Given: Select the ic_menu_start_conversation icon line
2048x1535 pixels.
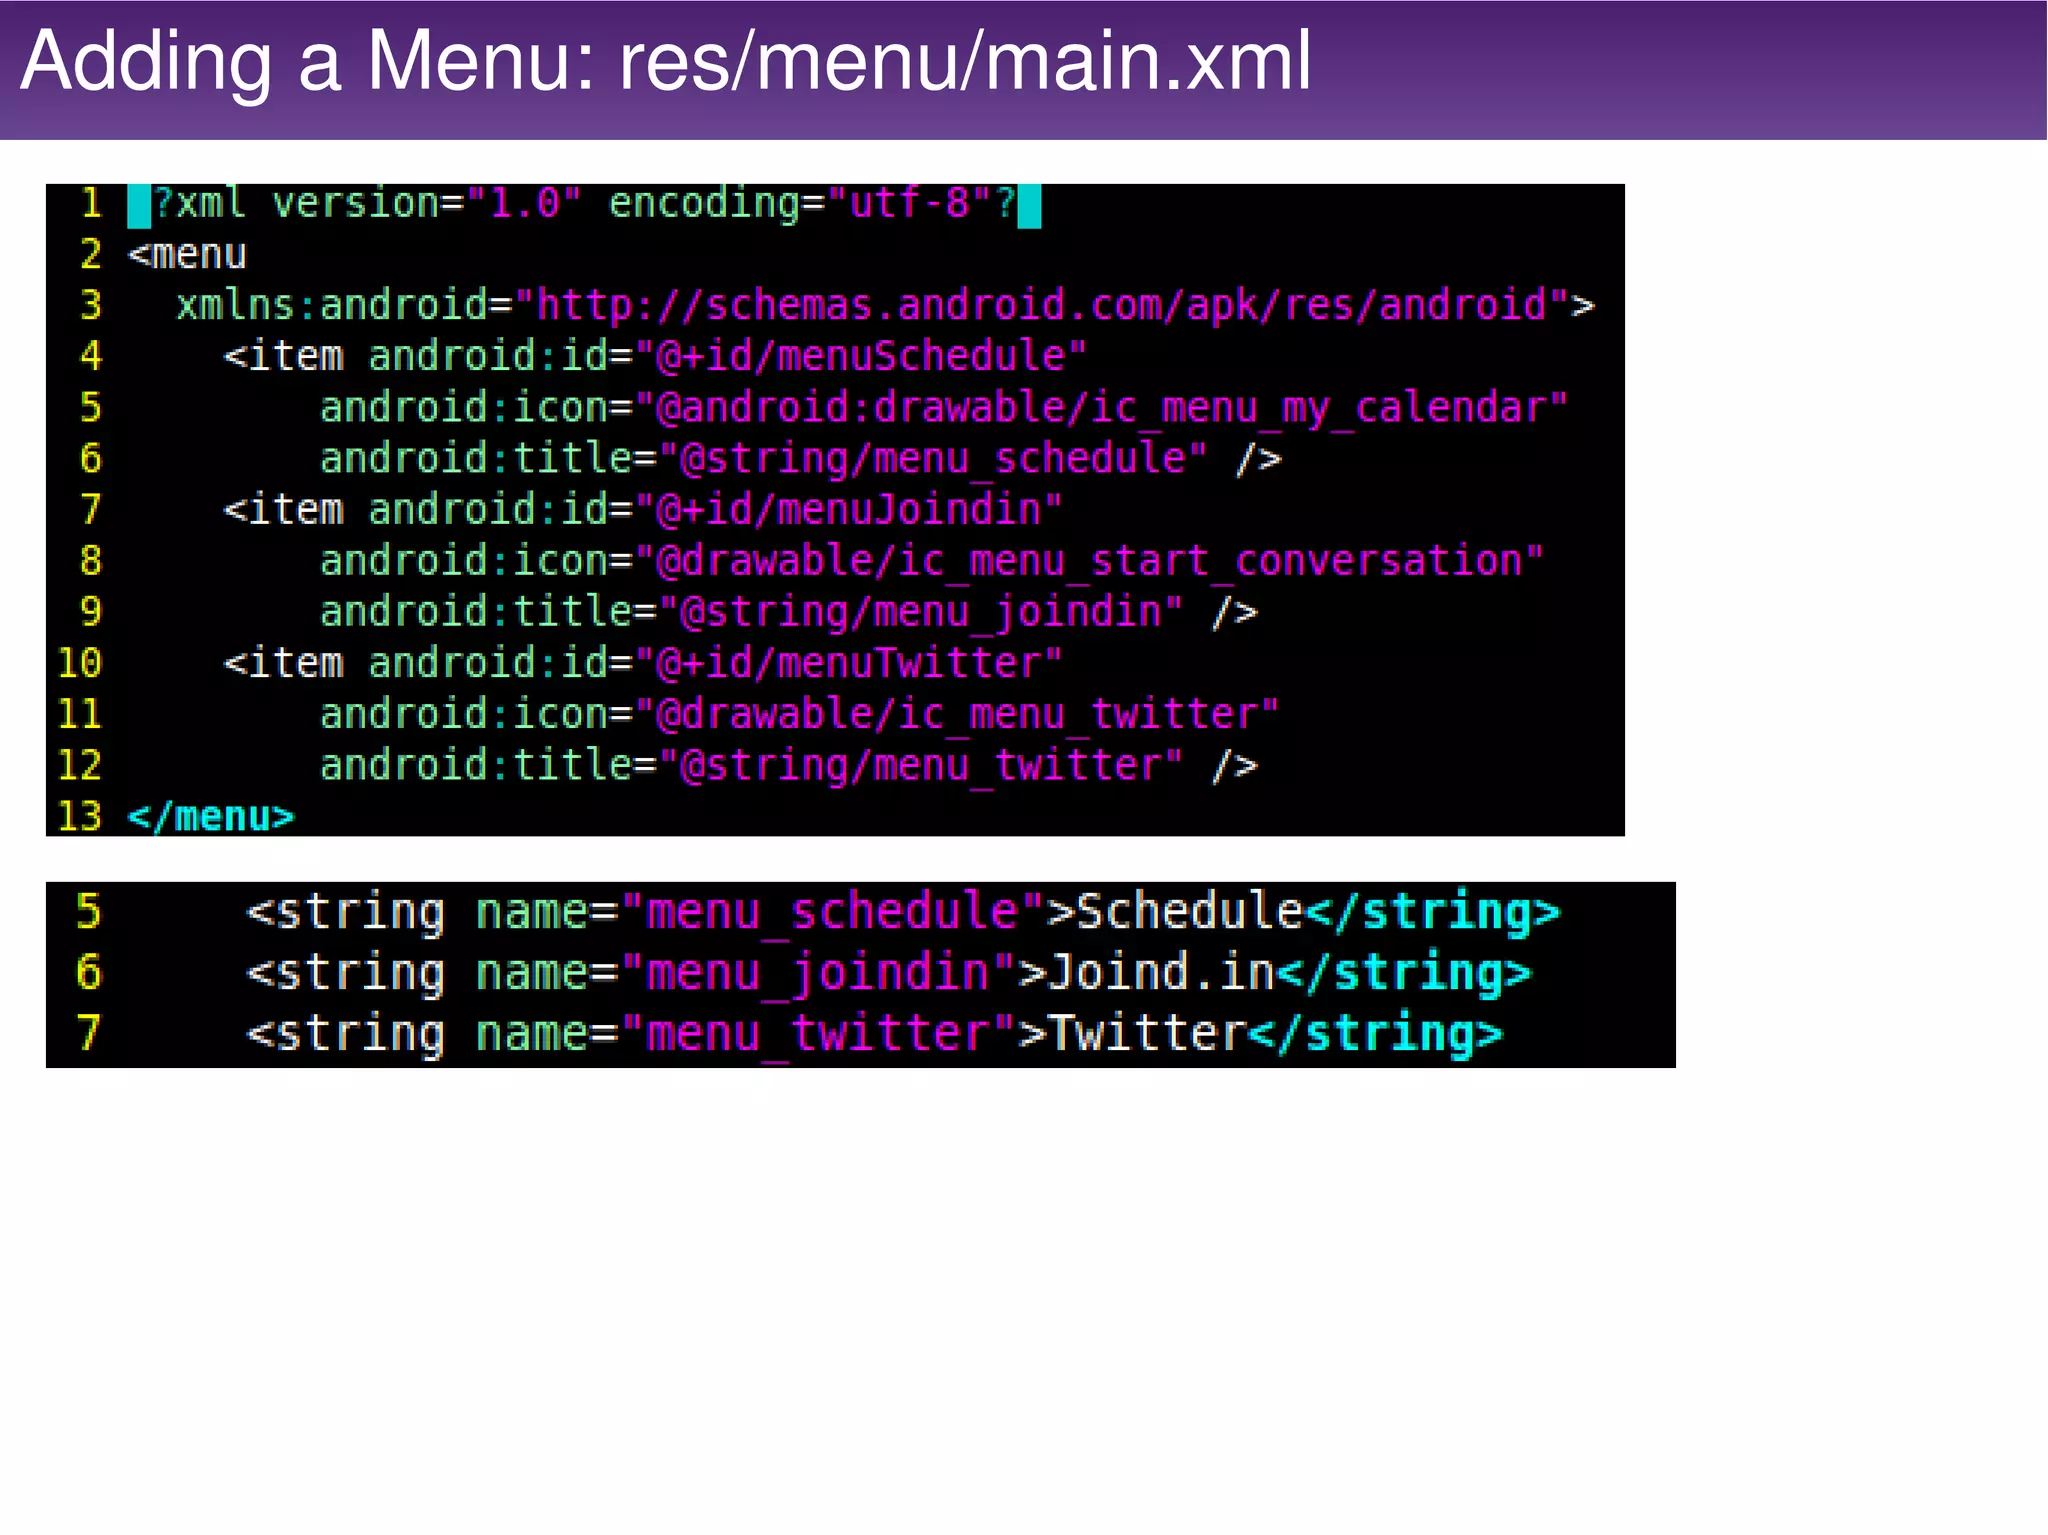Looking at the screenshot, I should [932, 562].
